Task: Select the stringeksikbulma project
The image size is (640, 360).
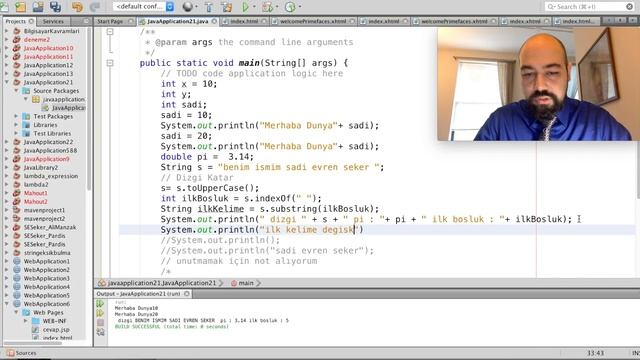Action: point(47,253)
